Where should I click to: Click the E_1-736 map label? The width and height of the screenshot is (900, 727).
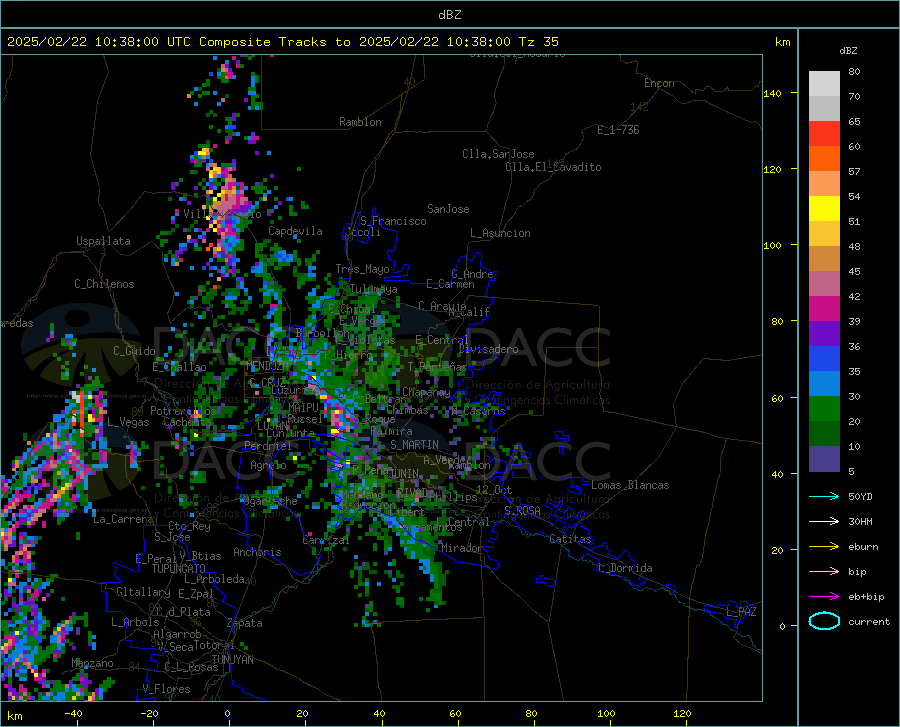pyautogui.click(x=618, y=130)
